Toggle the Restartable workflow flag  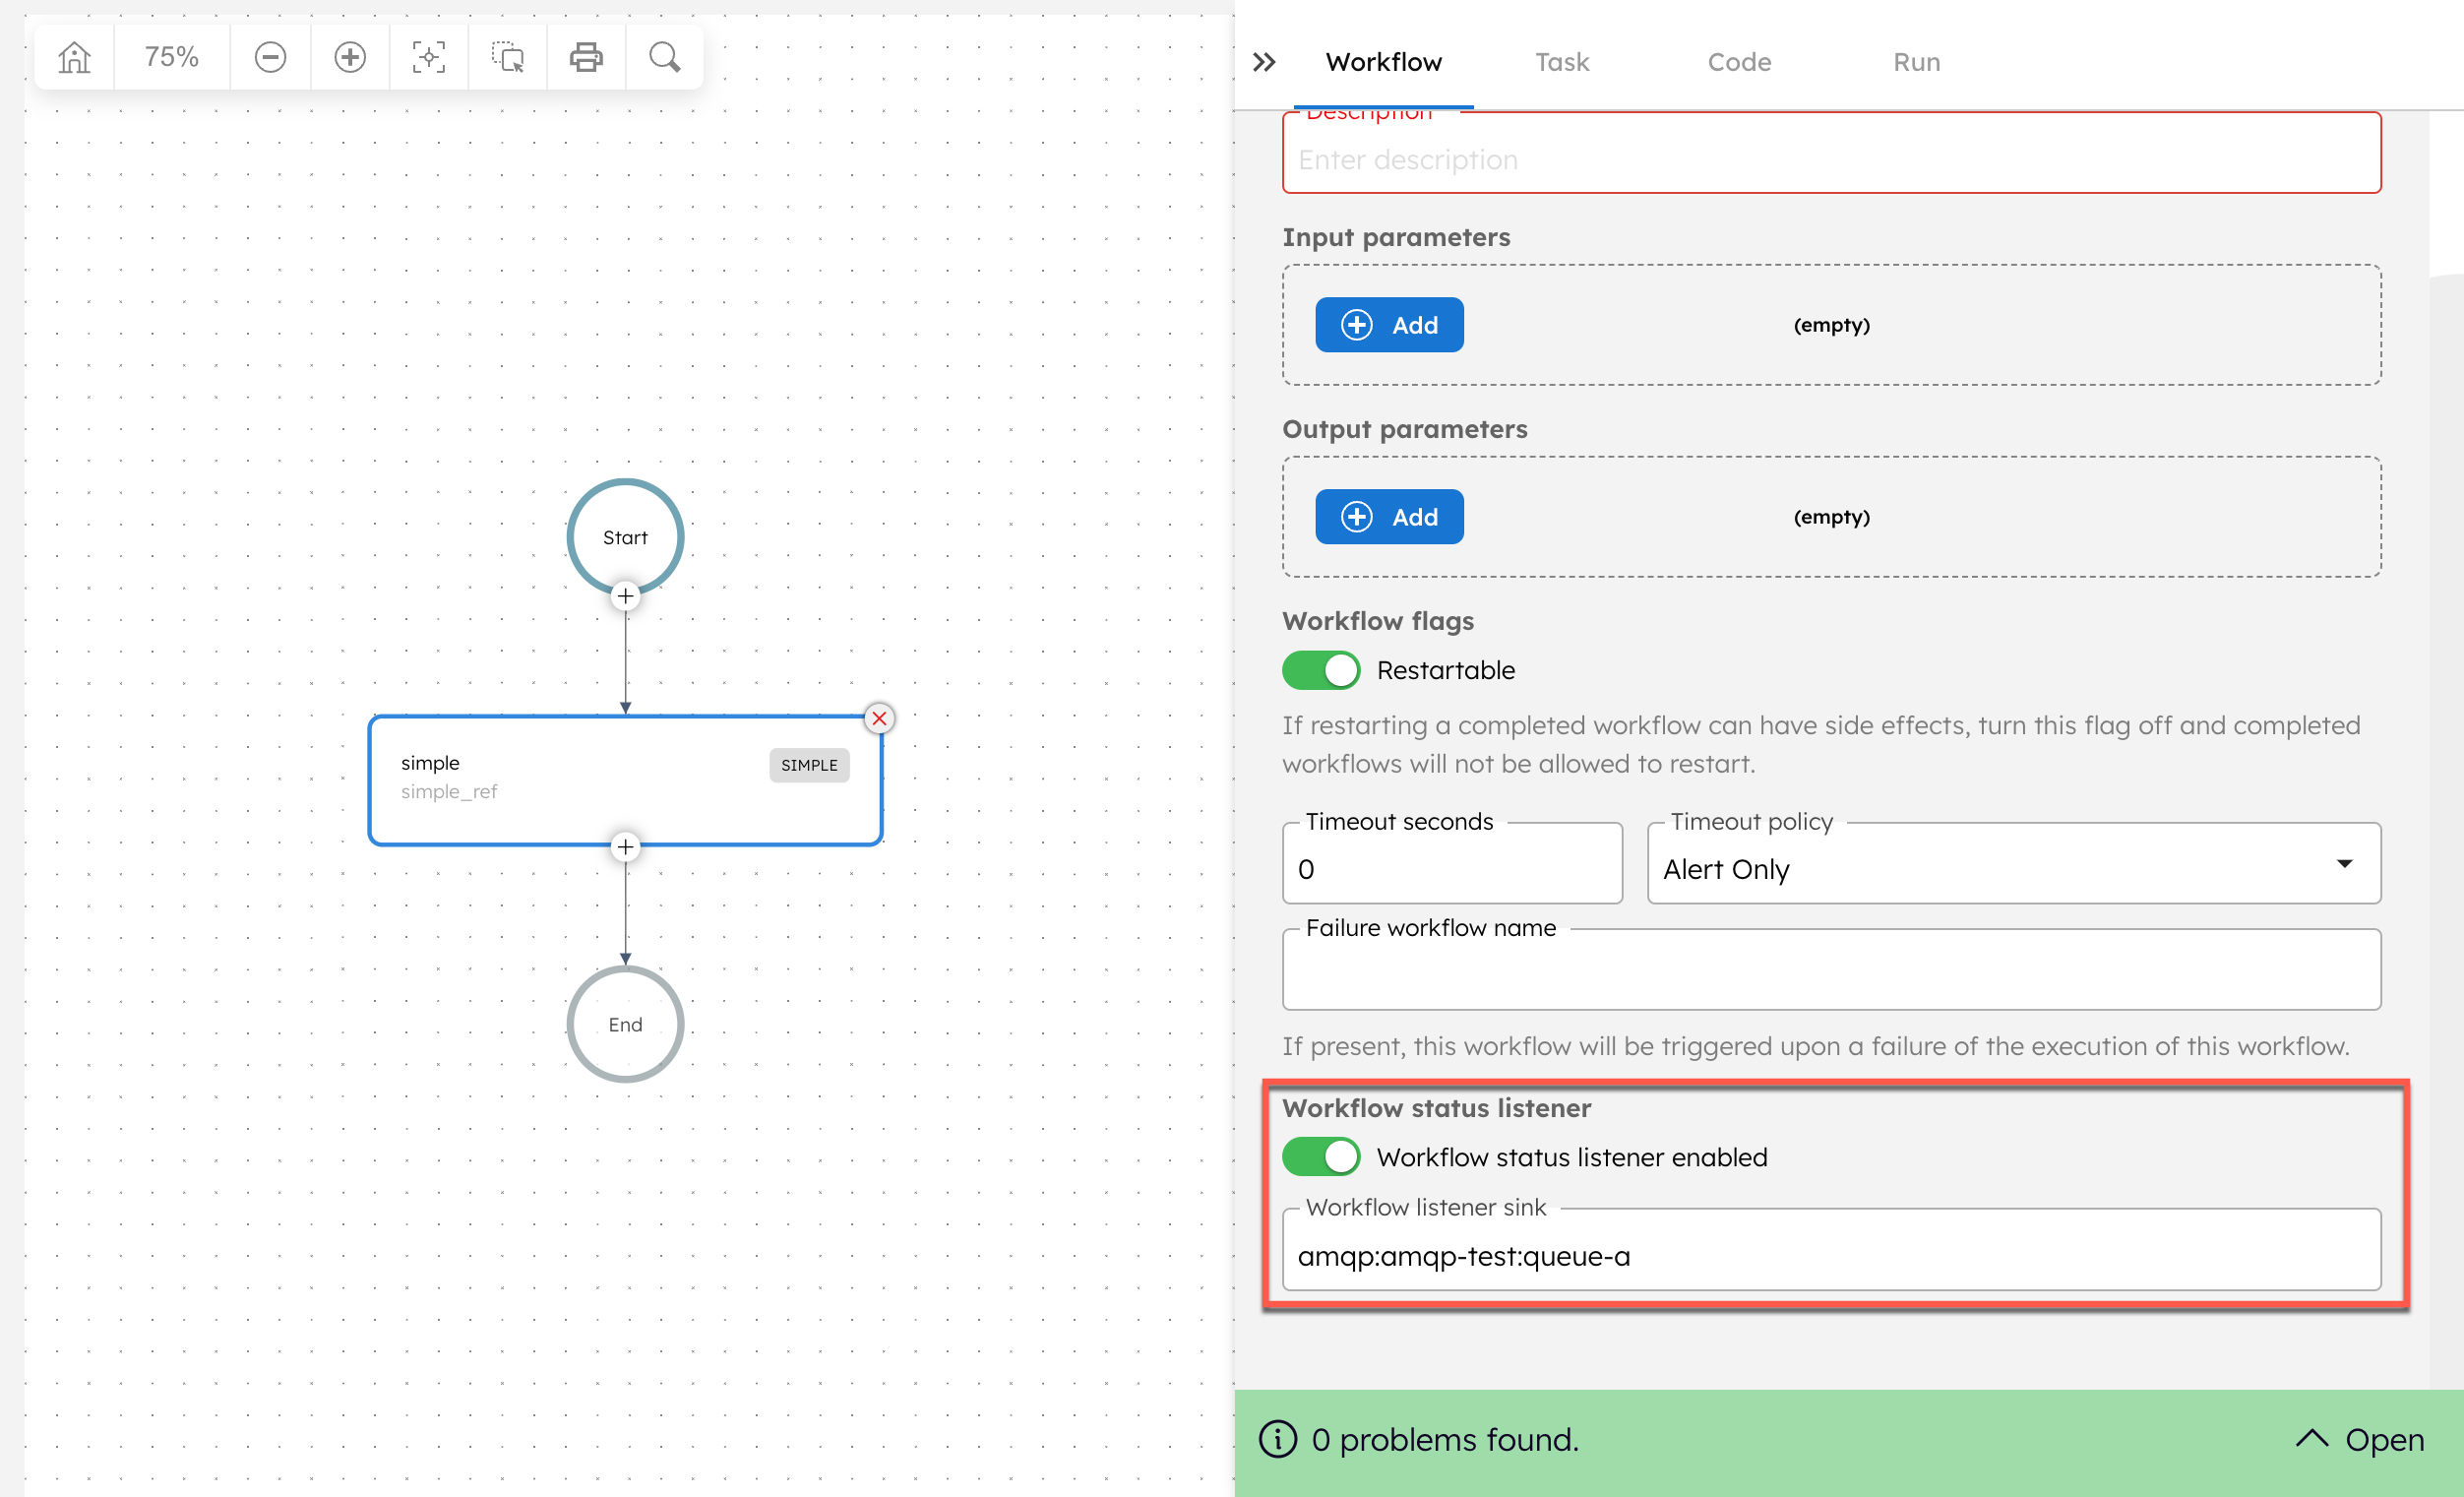click(x=1320, y=670)
